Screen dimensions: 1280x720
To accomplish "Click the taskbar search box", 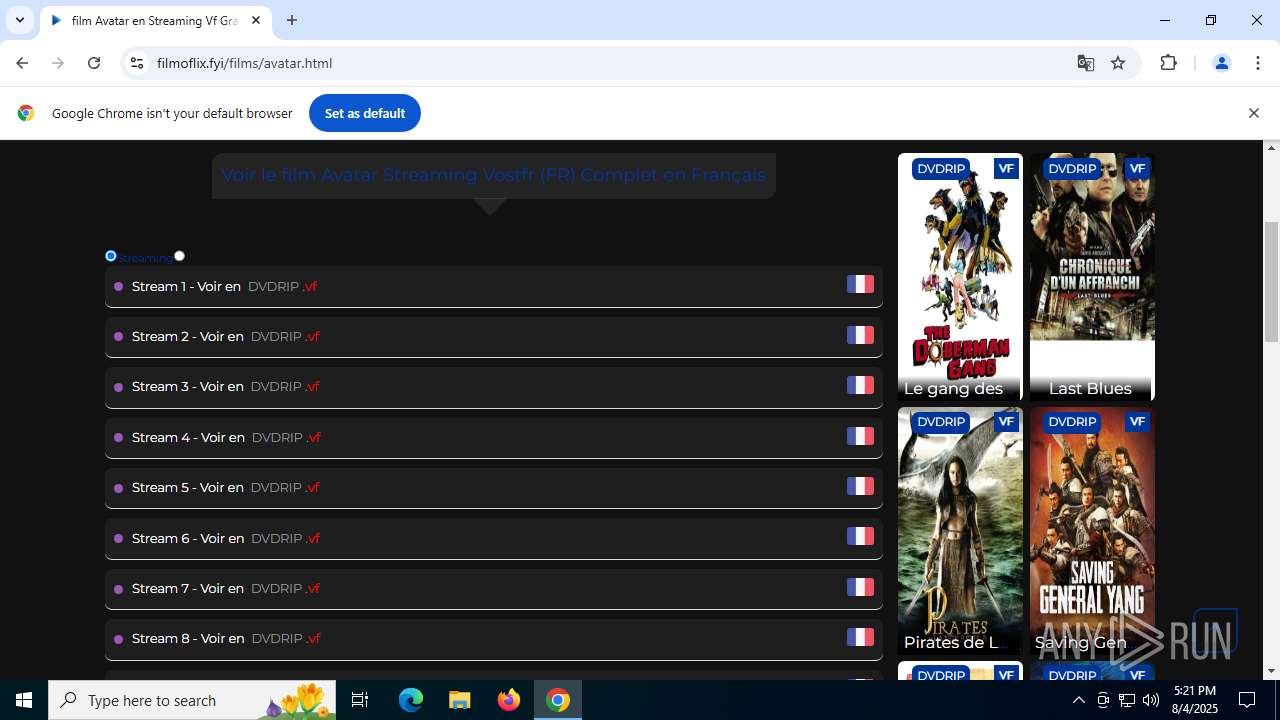I will [x=193, y=700].
